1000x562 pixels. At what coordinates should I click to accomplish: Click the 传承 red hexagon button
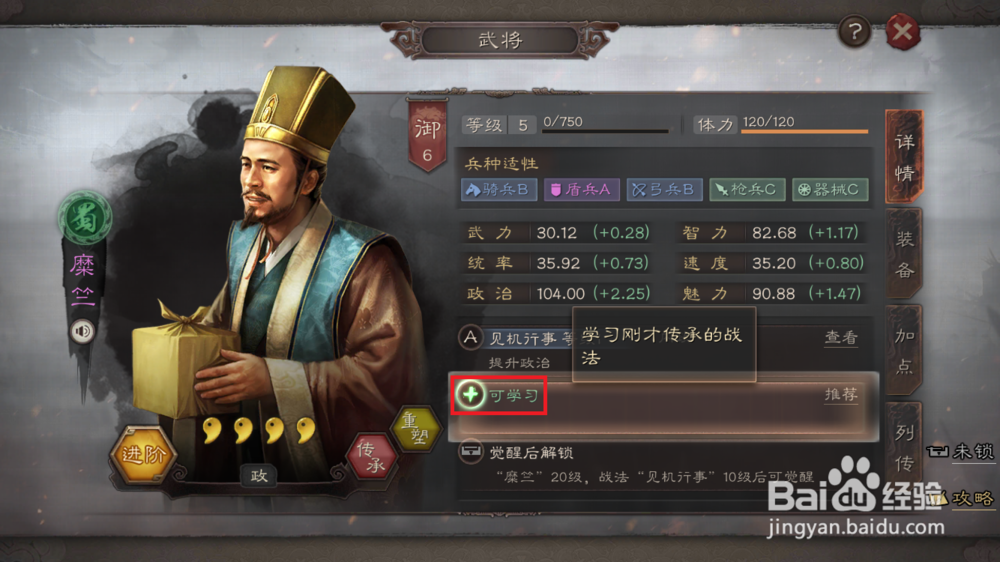point(371,457)
